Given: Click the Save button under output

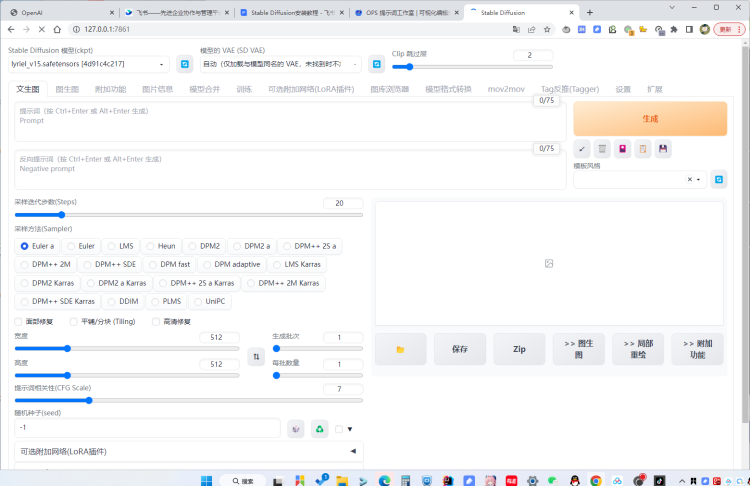Looking at the screenshot, I should click(x=460, y=349).
